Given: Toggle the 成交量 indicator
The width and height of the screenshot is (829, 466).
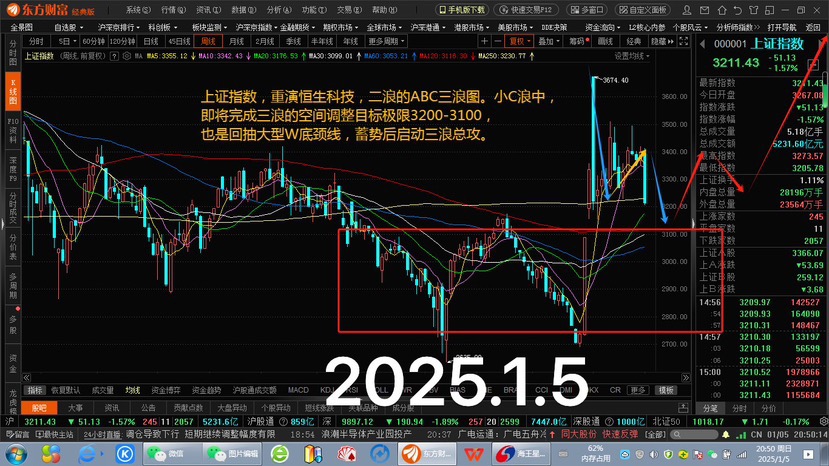Looking at the screenshot, I should tap(103, 390).
